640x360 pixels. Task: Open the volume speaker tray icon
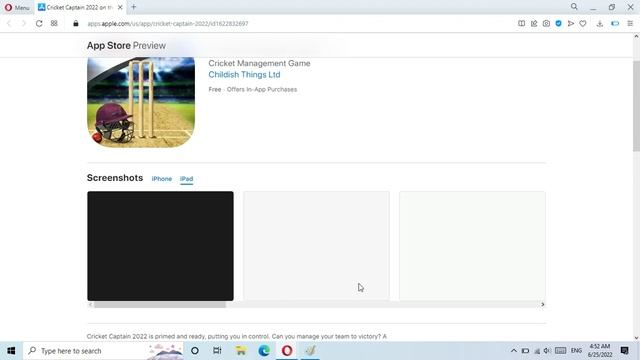547,351
